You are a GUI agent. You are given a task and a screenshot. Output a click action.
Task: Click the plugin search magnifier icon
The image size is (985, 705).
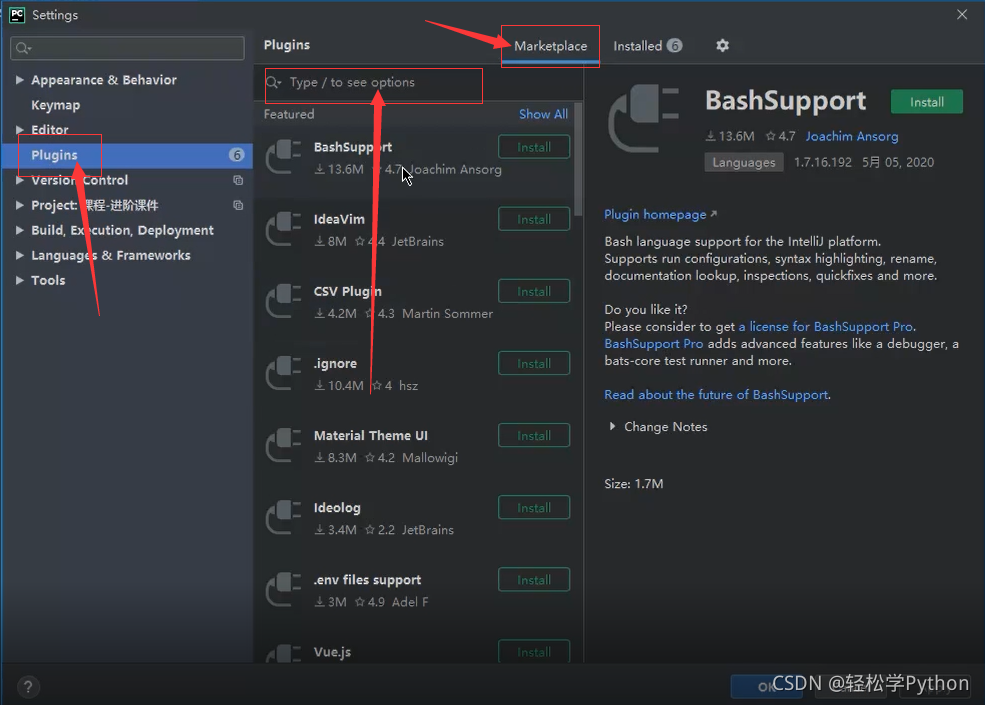coord(274,82)
